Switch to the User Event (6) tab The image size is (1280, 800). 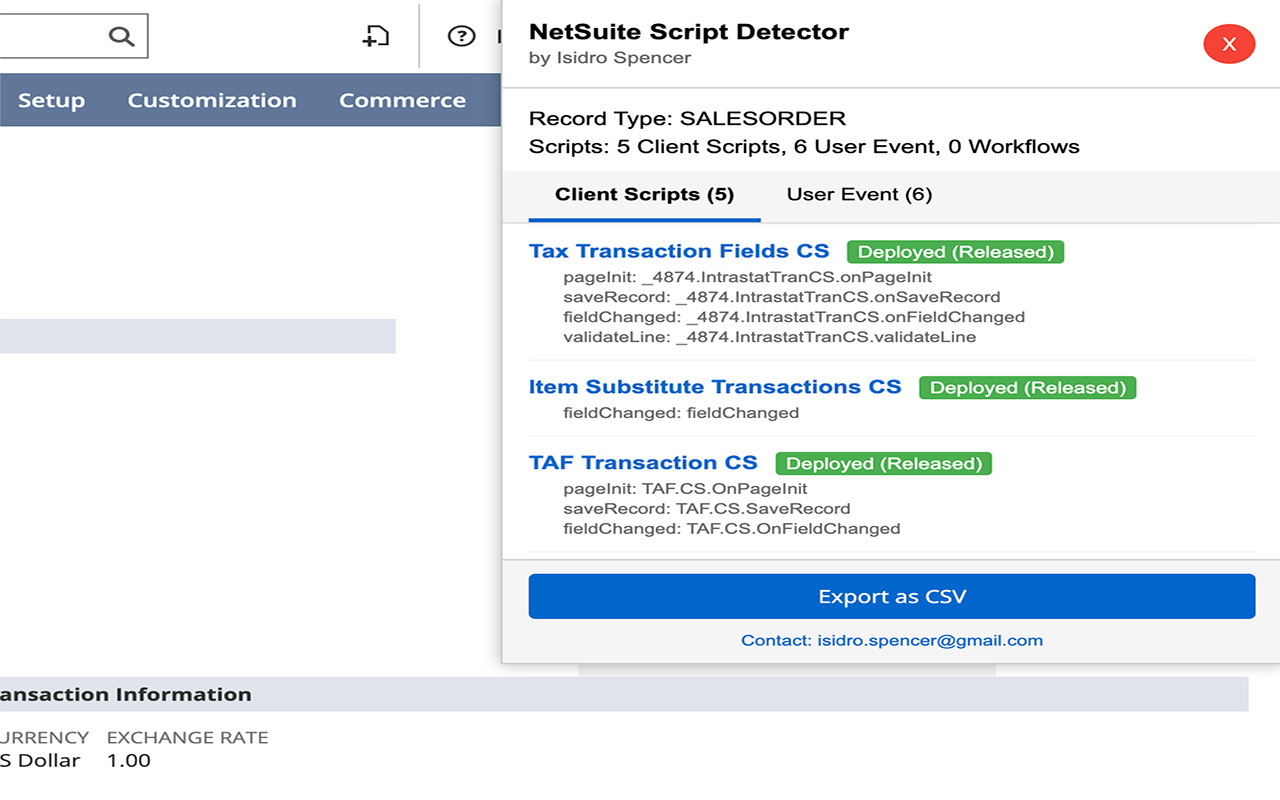tap(859, 195)
